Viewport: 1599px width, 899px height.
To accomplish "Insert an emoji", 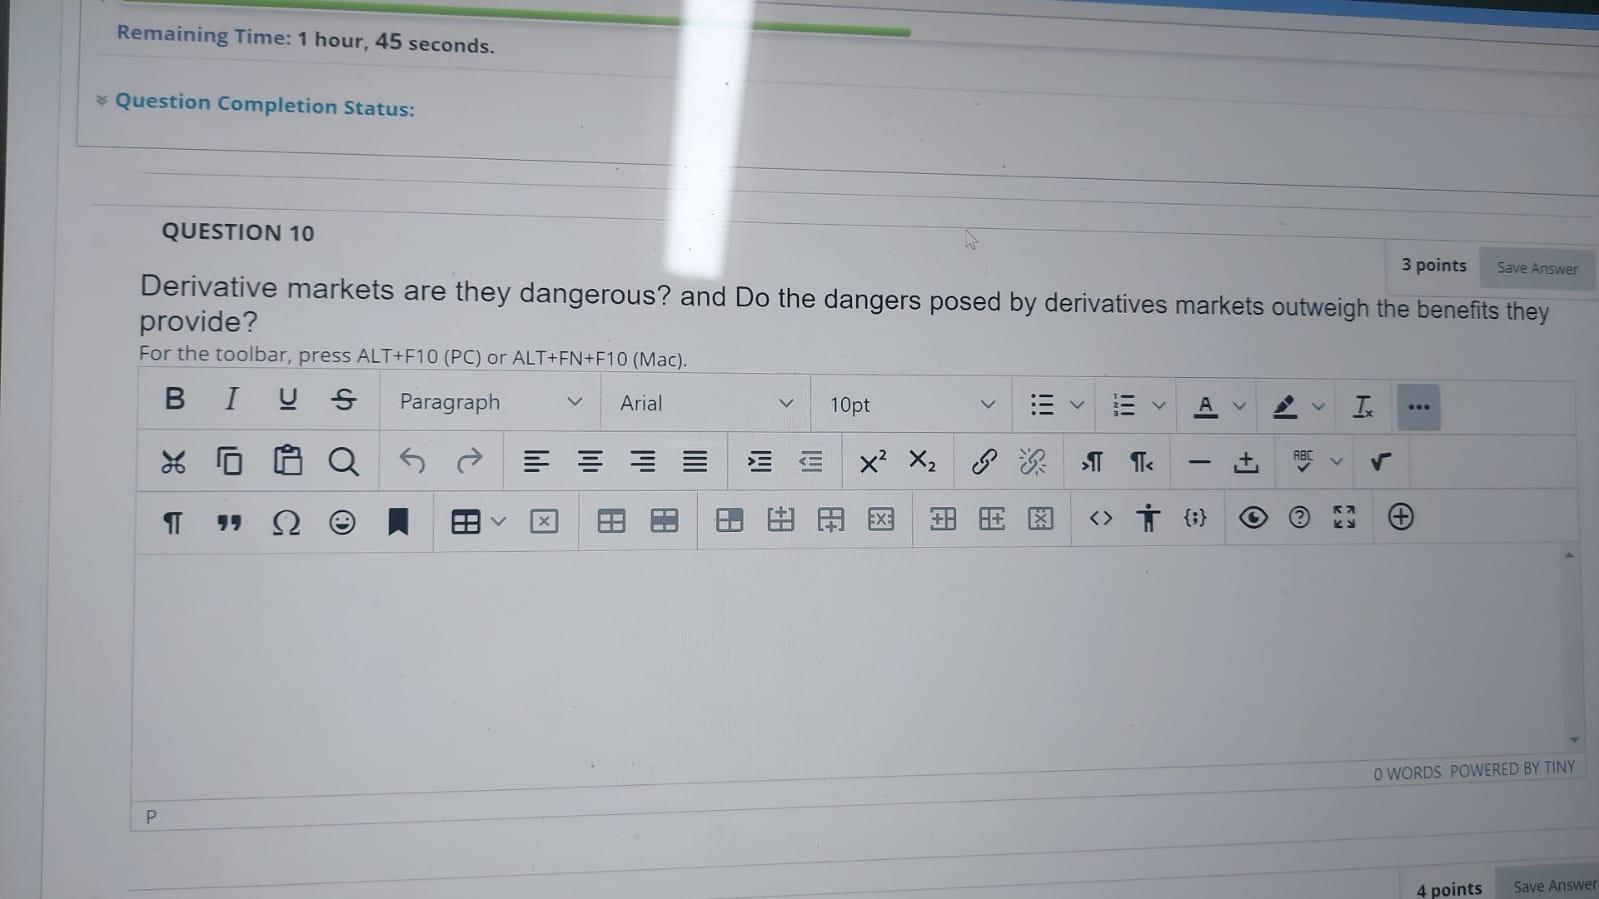I will tap(342, 522).
